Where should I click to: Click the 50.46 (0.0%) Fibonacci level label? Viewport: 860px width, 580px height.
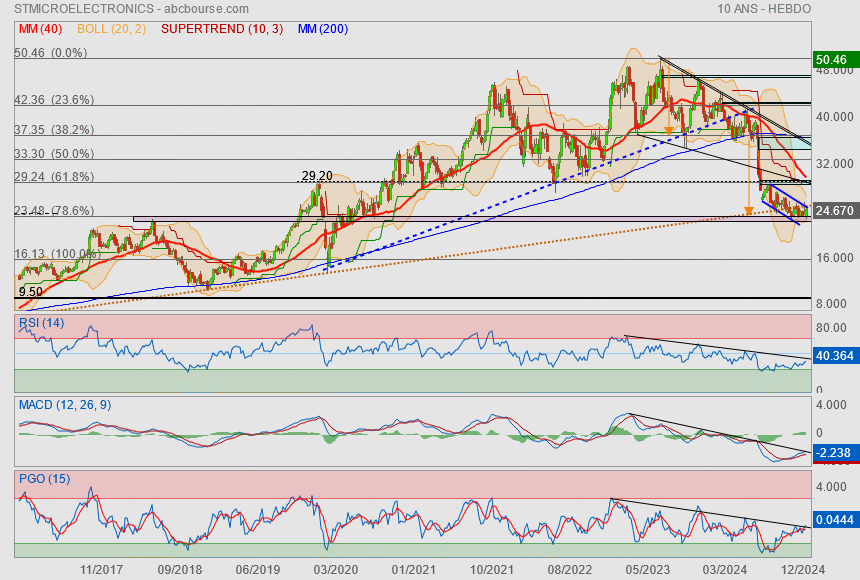[x=50, y=53]
